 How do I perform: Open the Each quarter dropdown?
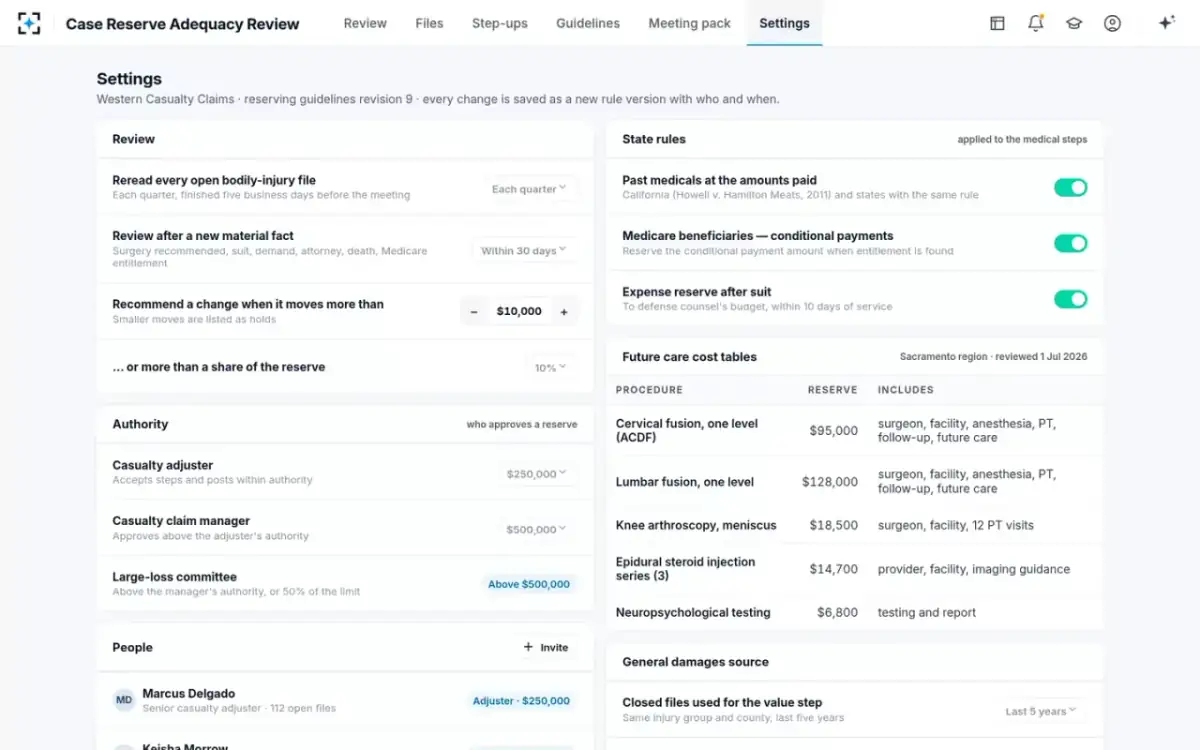(x=529, y=189)
